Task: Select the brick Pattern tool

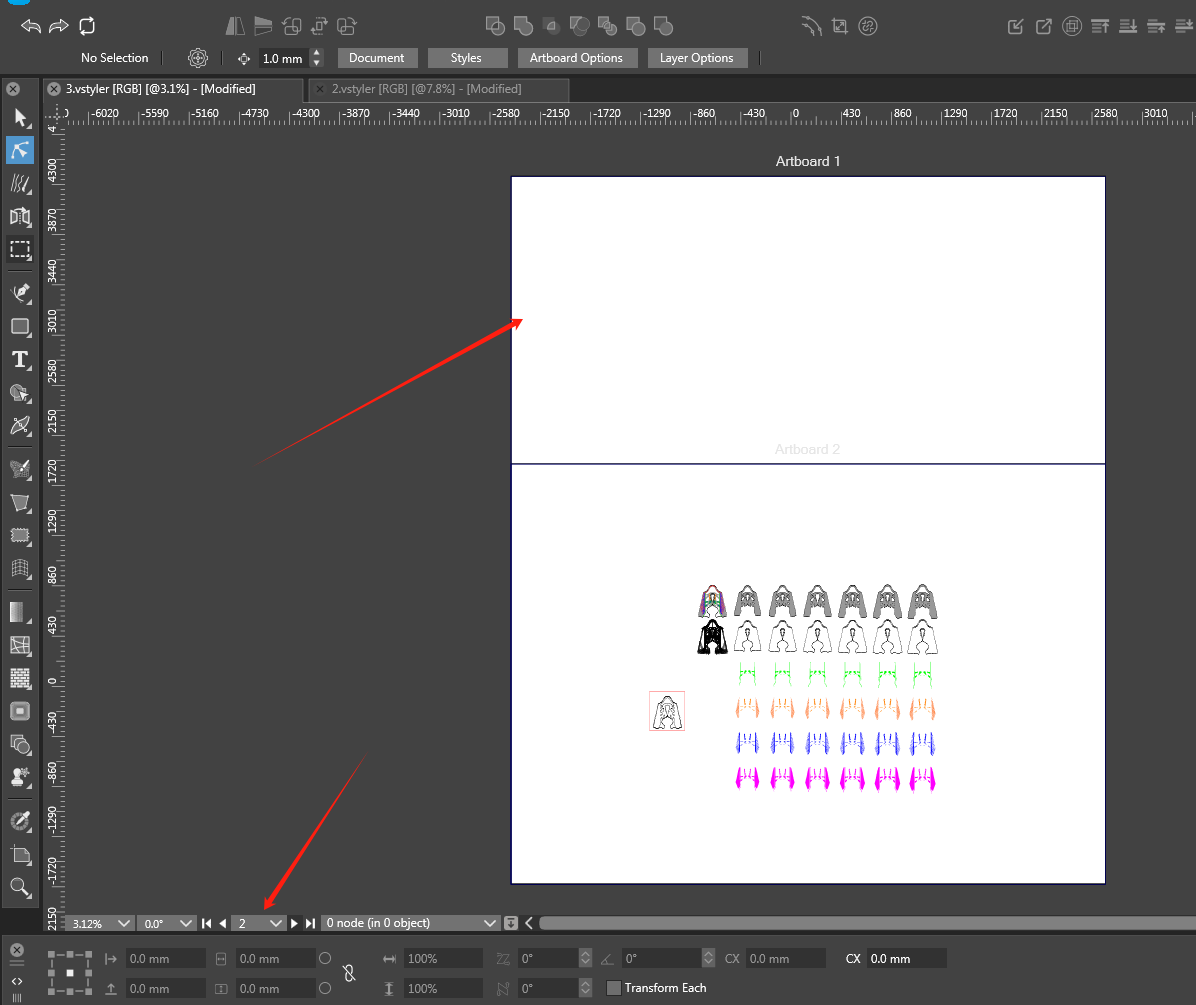Action: [20, 679]
